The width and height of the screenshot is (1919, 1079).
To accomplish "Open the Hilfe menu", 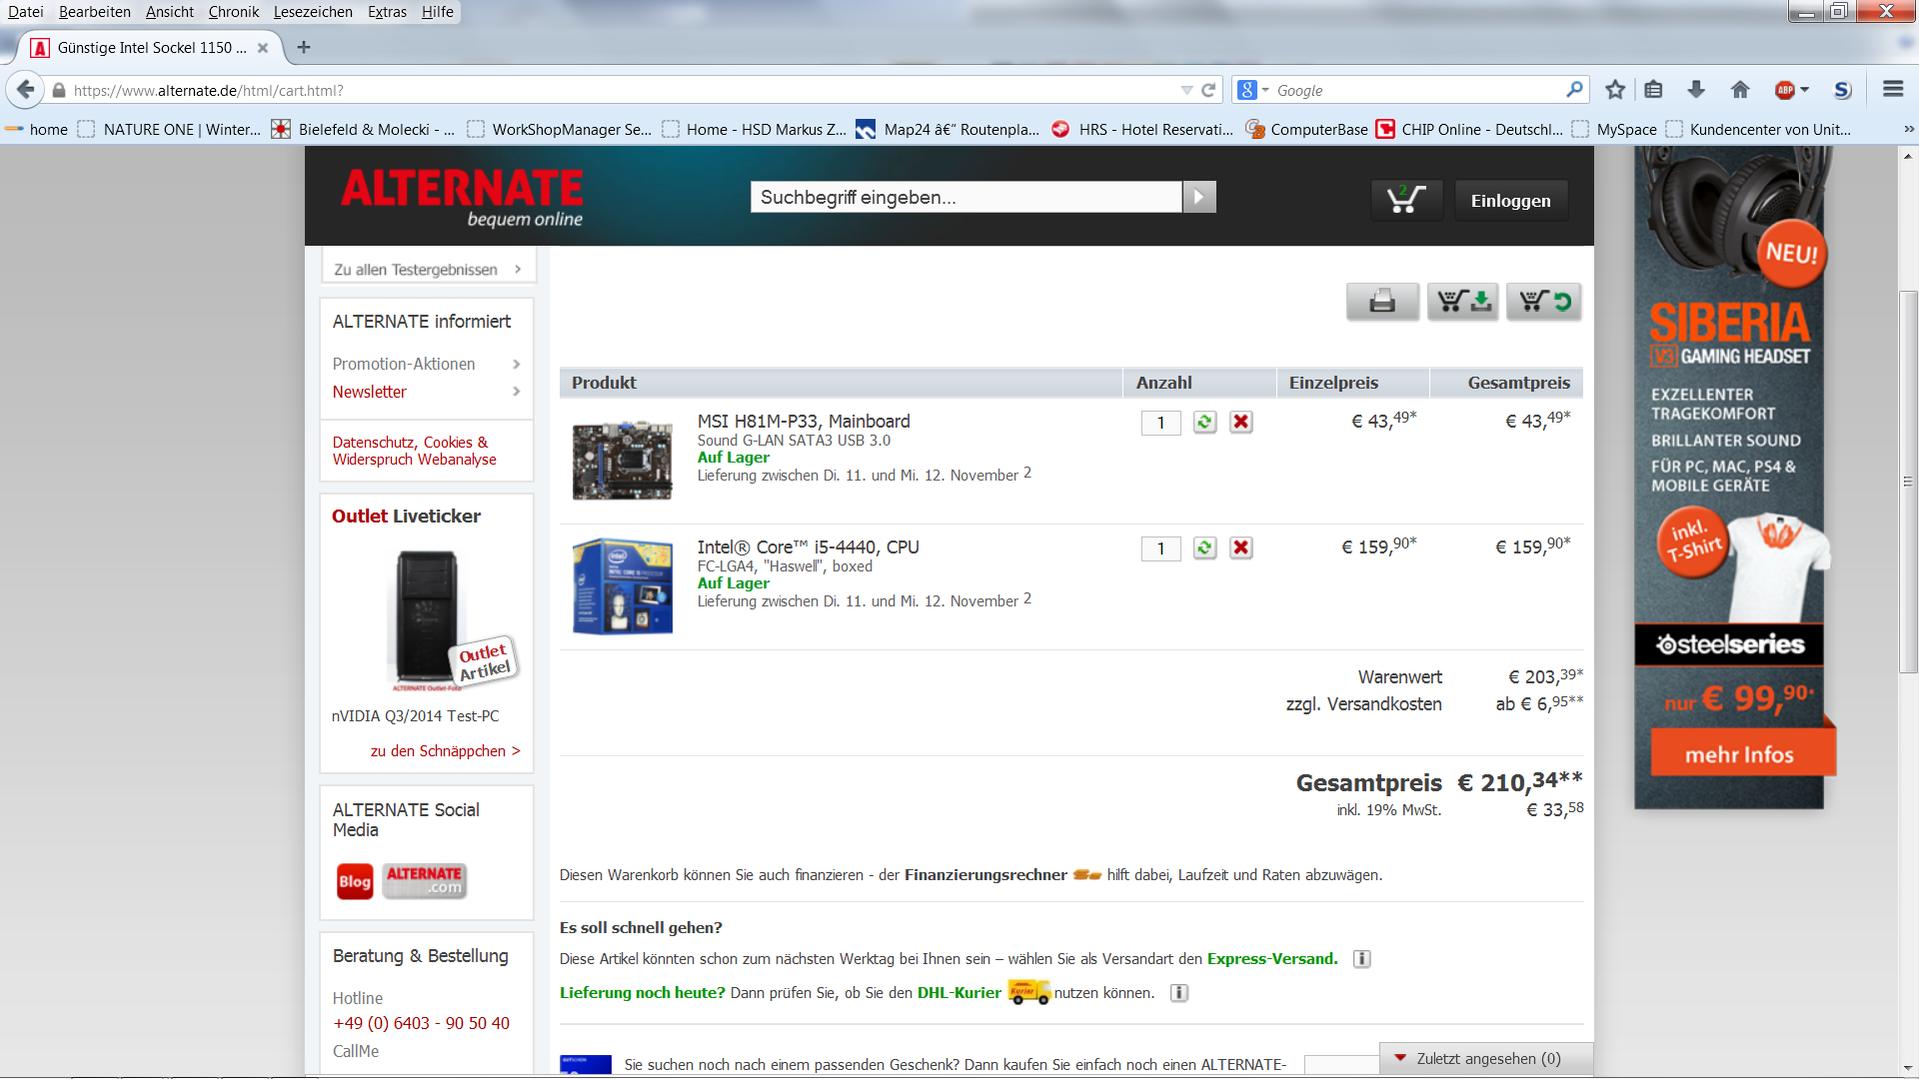I will [437, 12].
